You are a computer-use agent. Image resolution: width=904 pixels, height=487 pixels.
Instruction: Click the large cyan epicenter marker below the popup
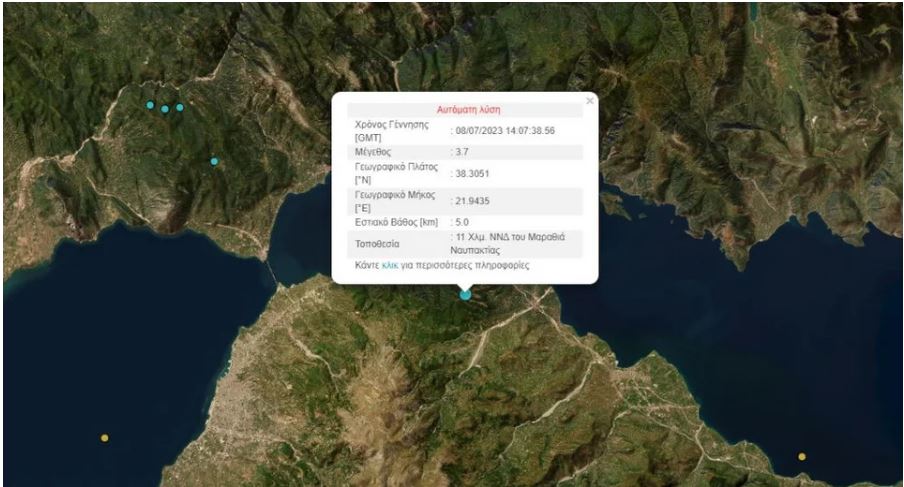(x=465, y=294)
